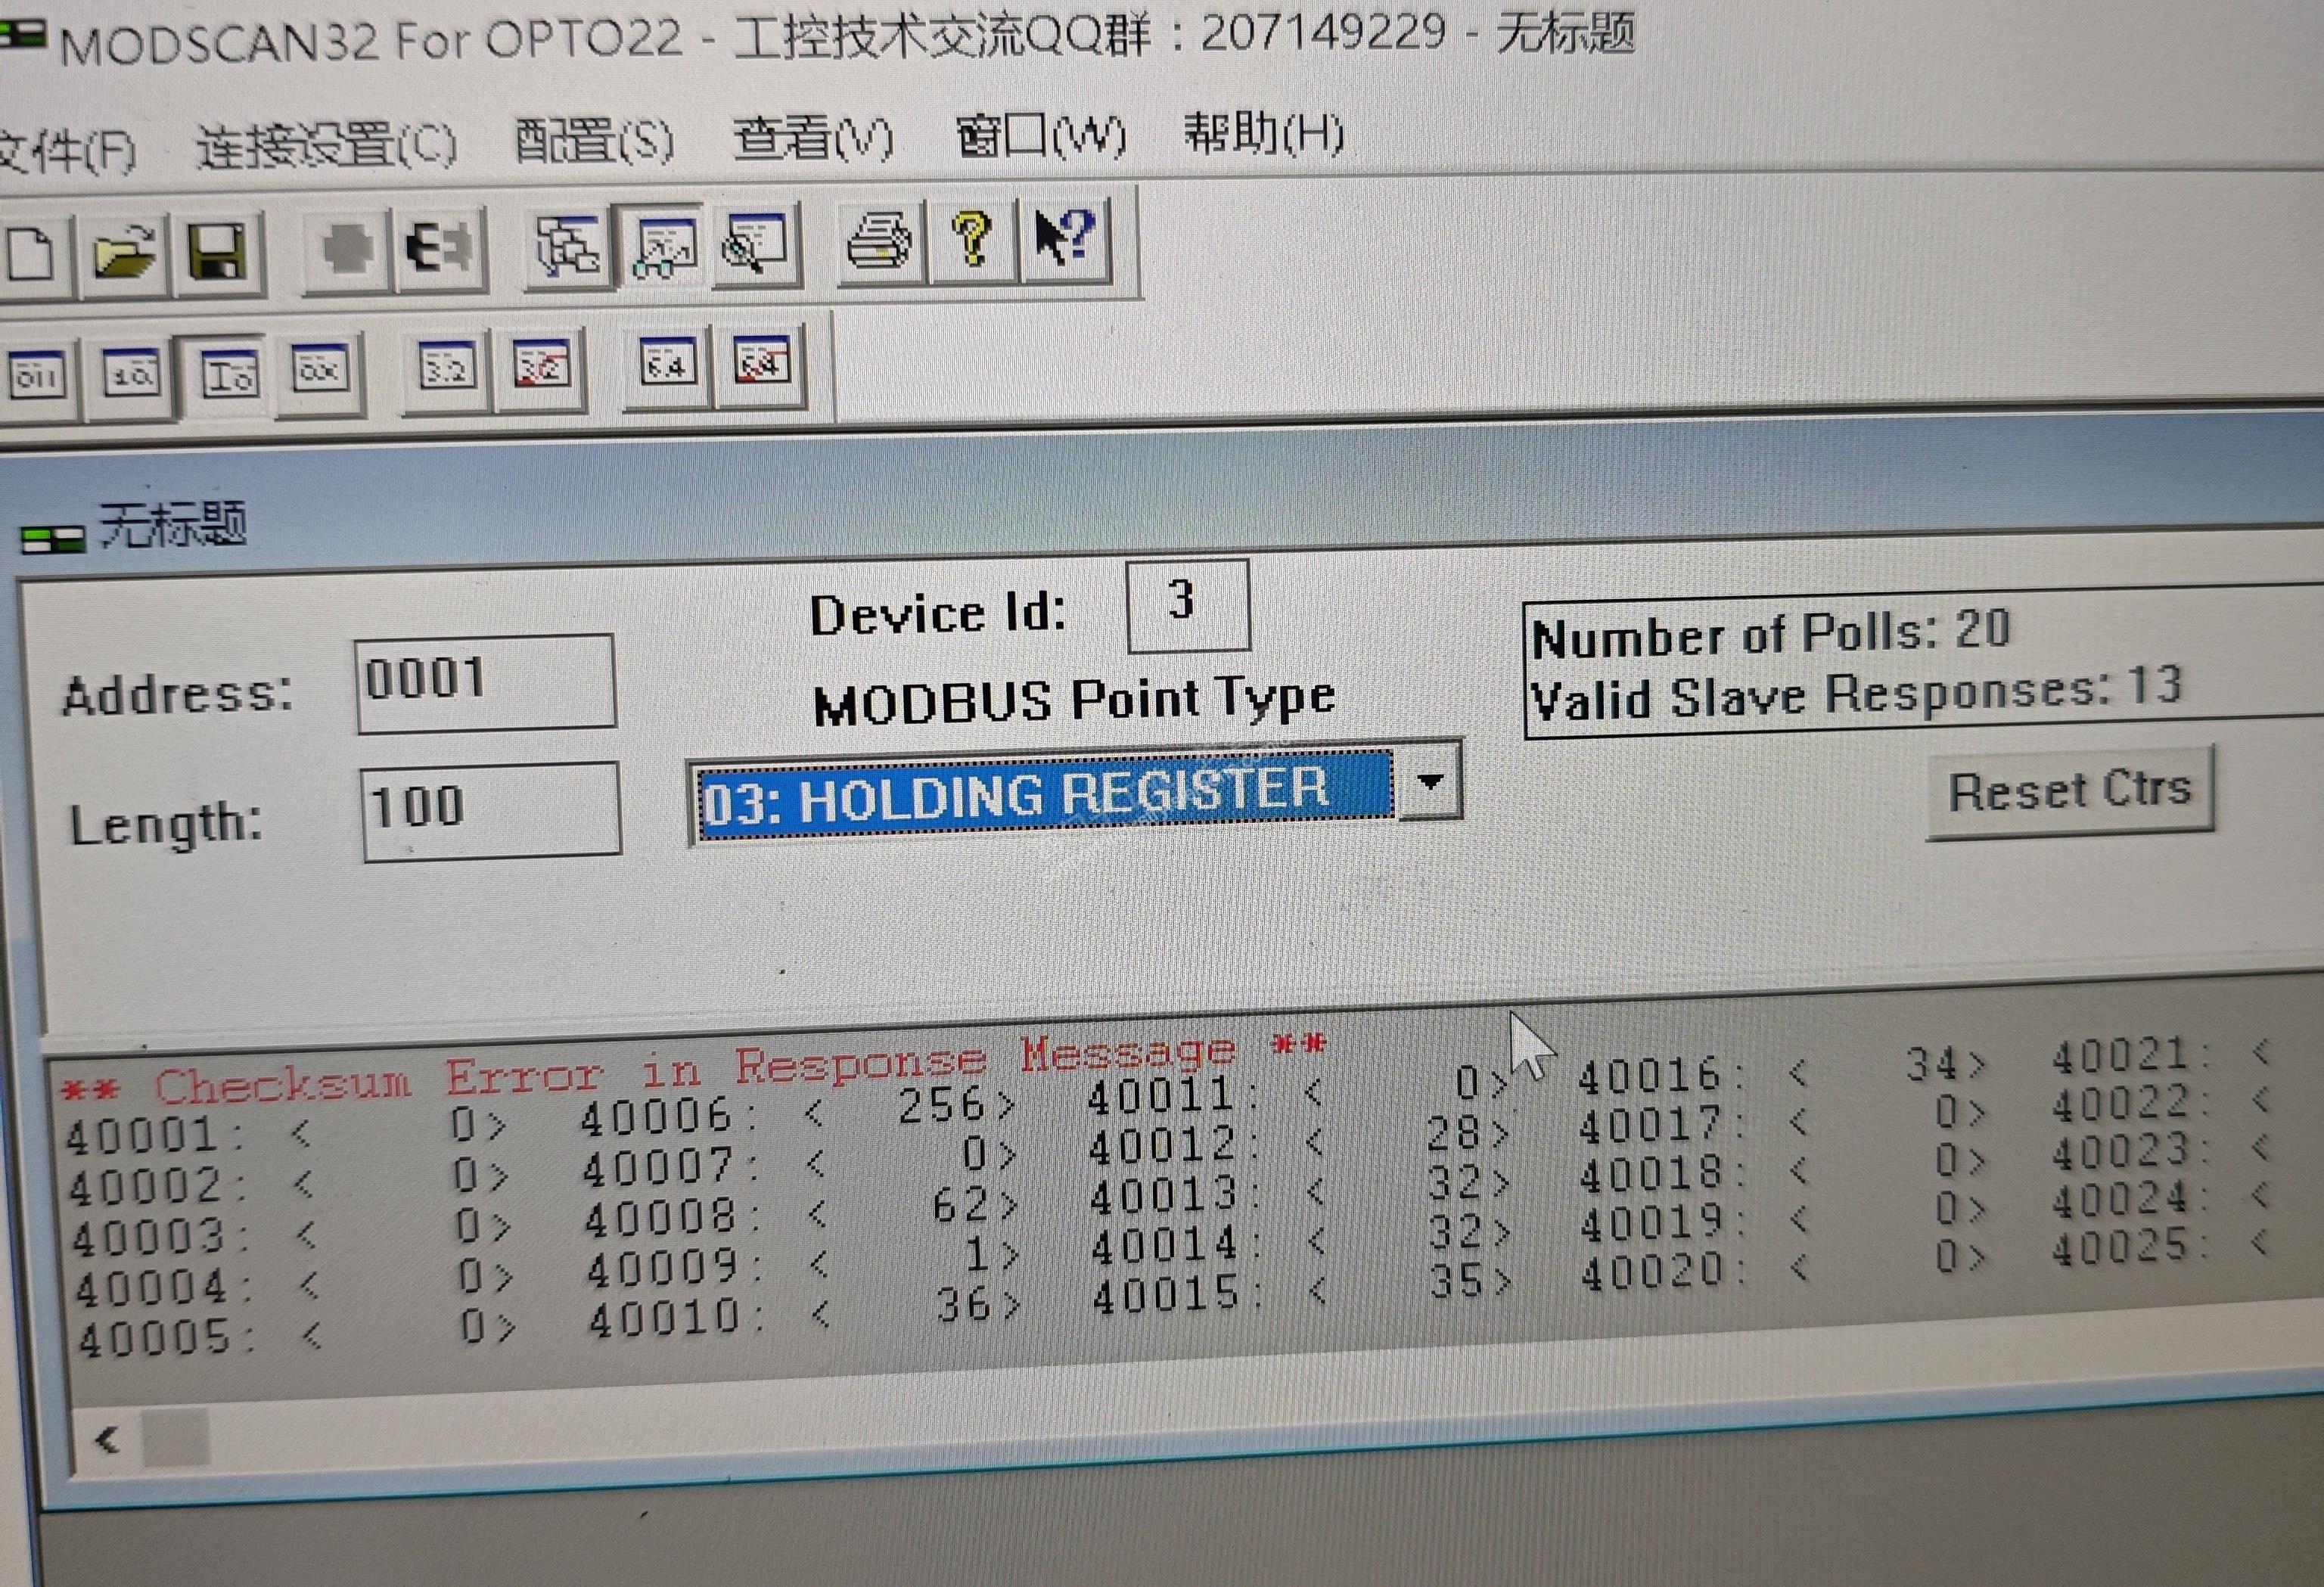This screenshot has width=2324, height=1587.
Task: Click the horizontal scrollbar left arrow
Action: pyautogui.click(x=107, y=1439)
